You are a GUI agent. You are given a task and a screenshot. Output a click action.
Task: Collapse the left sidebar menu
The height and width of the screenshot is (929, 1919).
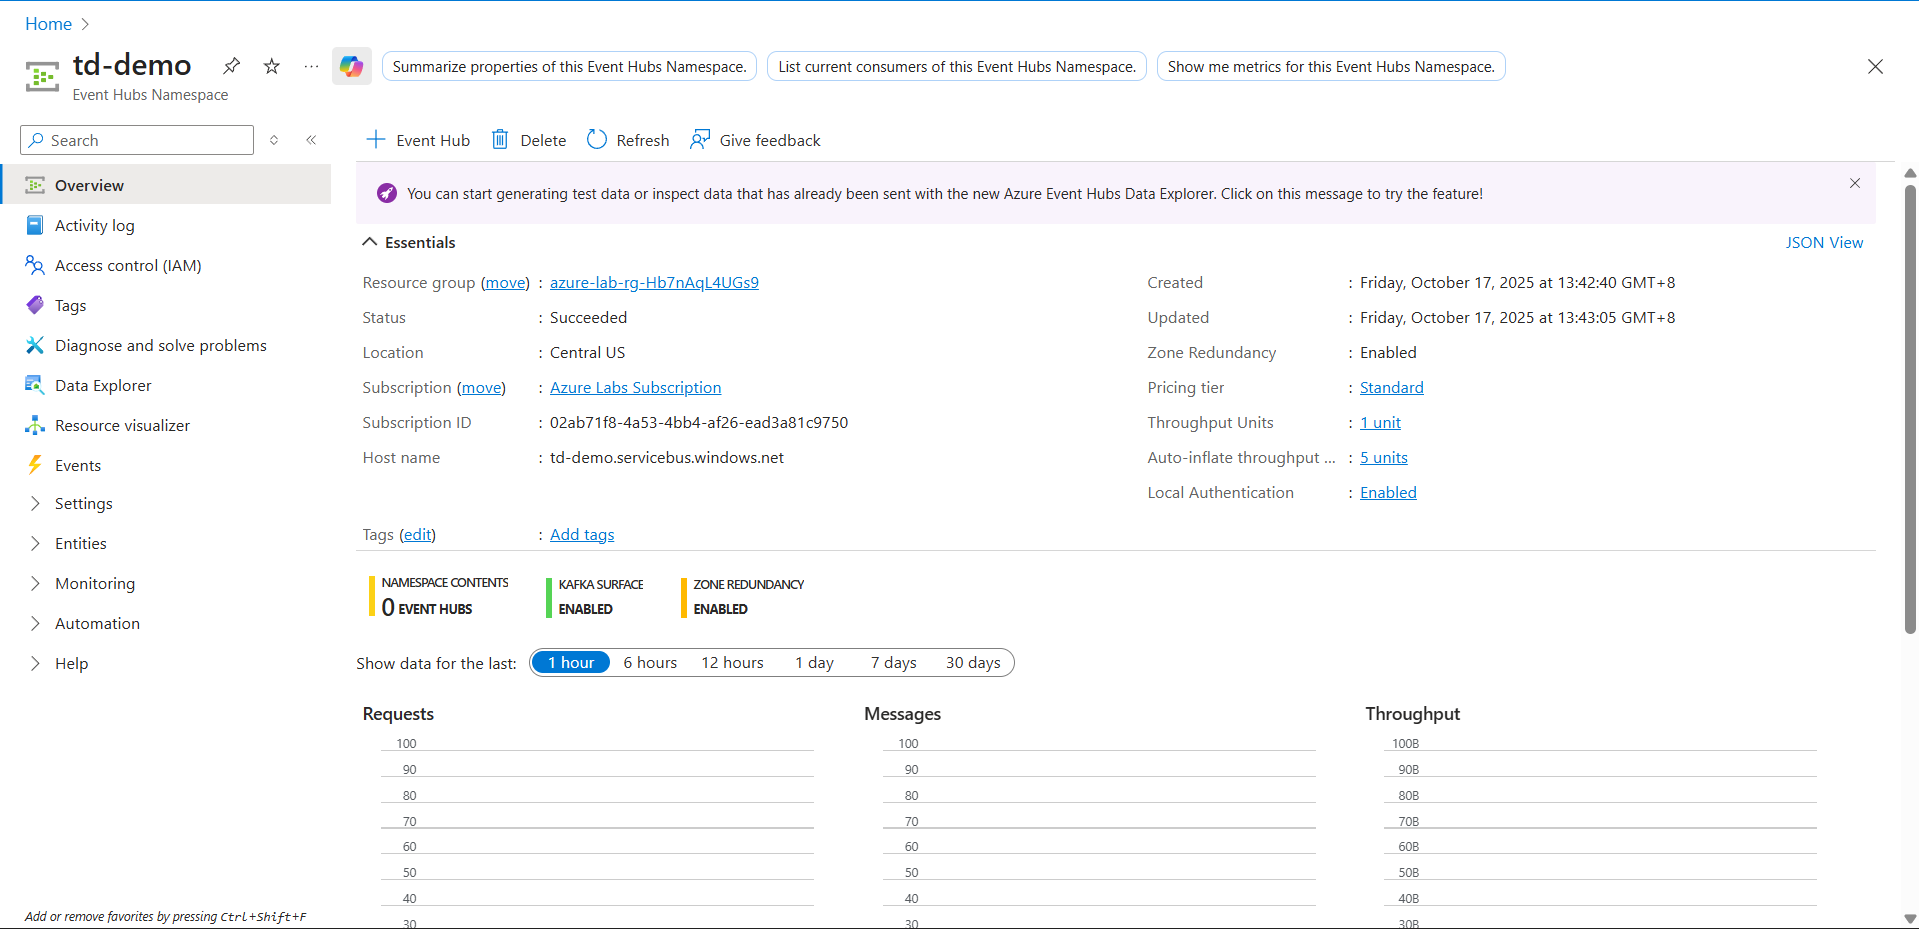pyautogui.click(x=311, y=140)
